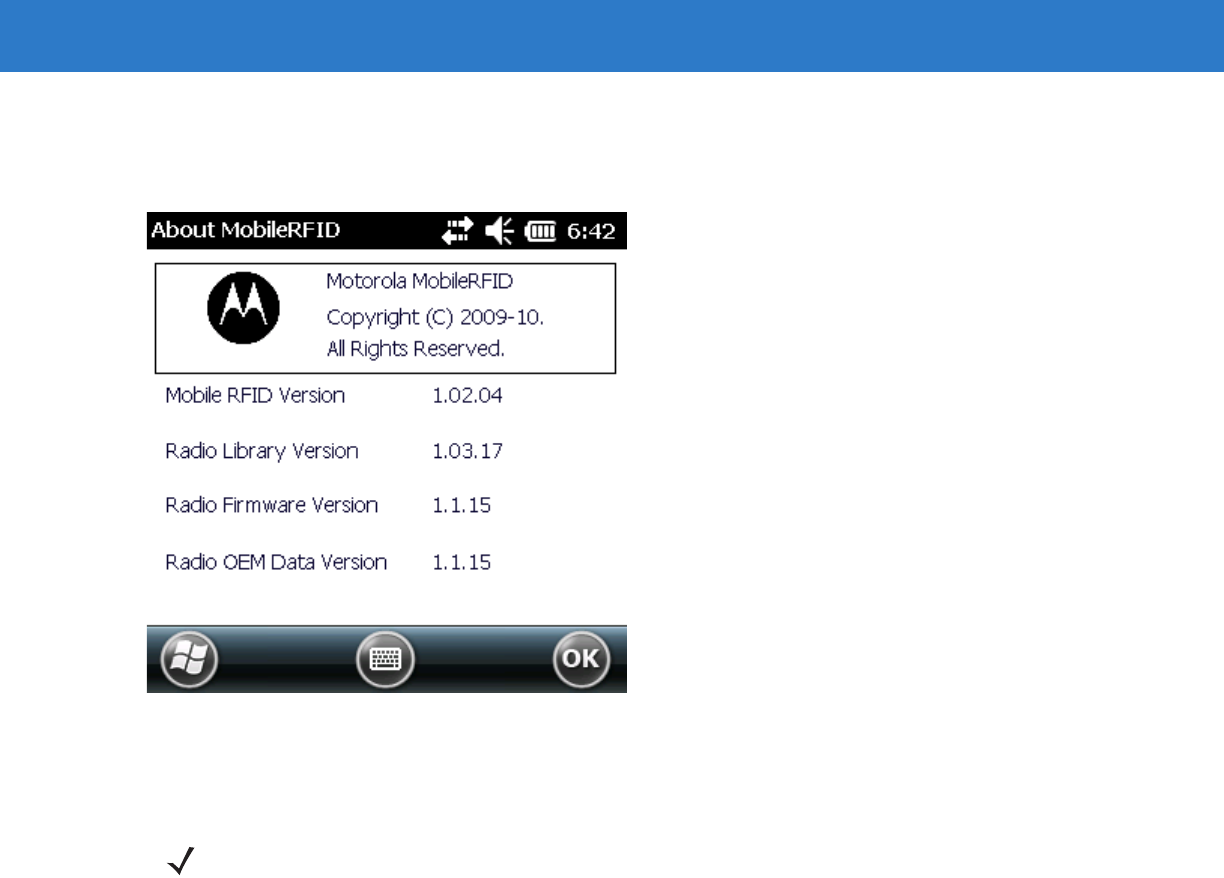The height and width of the screenshot is (878, 1224).
Task: Open the on-screen keyboard icon
Action: tap(386, 659)
